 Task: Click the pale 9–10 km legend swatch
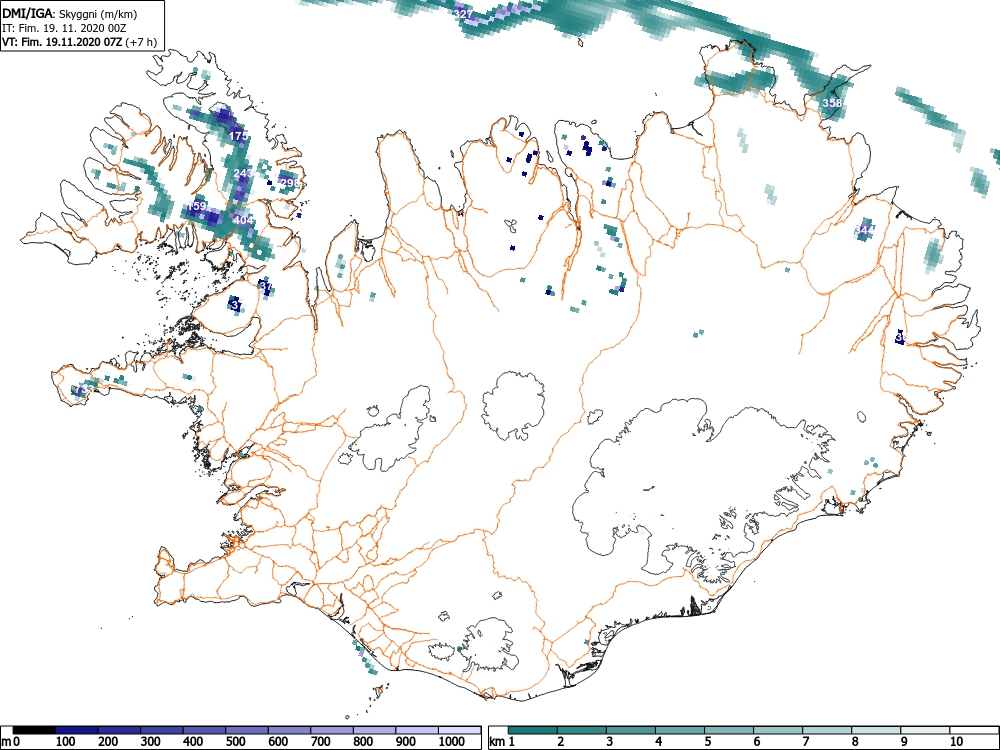point(925,730)
